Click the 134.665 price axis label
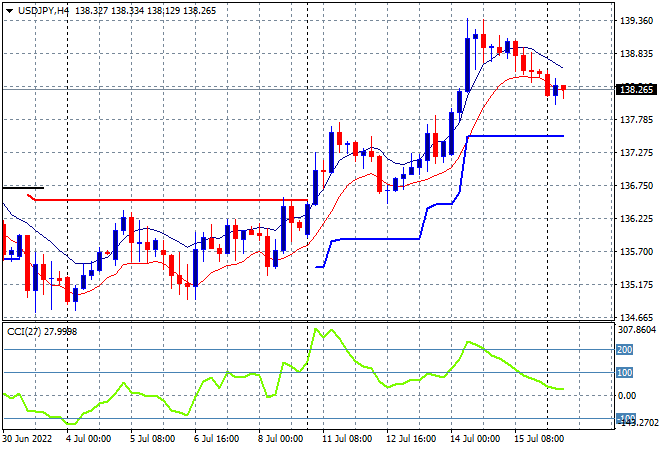660x450 pixels. pos(636,317)
